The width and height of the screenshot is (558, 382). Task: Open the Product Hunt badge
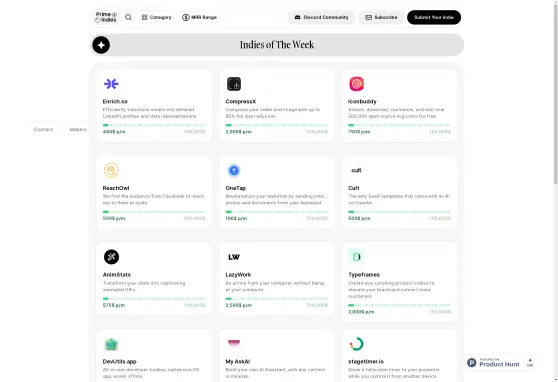click(x=501, y=362)
